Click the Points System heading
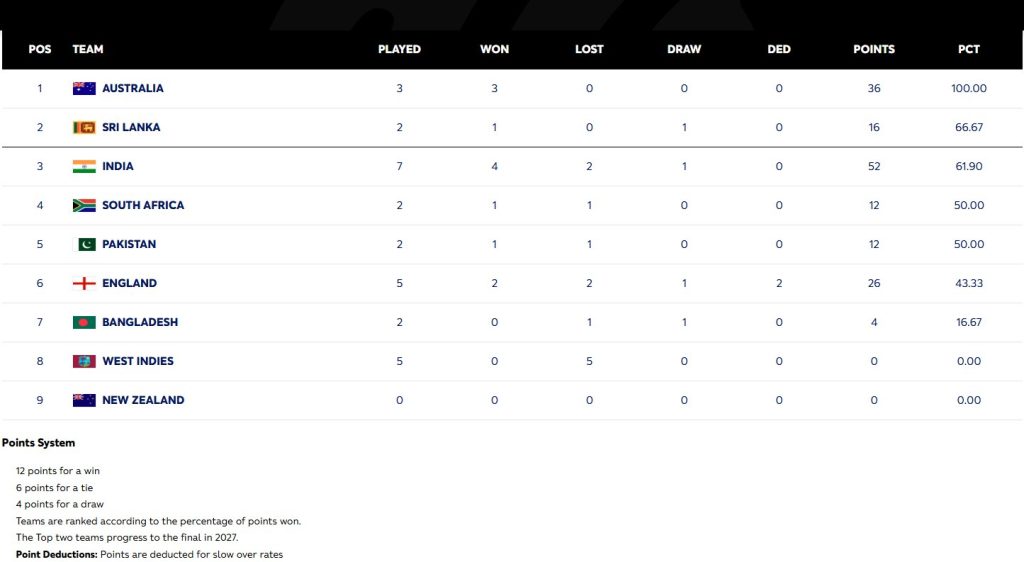The width and height of the screenshot is (1024, 562). [38, 443]
